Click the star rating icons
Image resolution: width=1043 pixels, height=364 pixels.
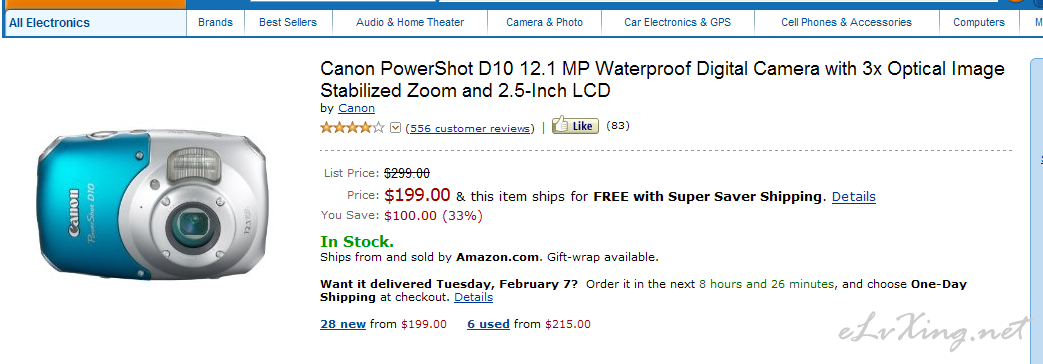[353, 127]
